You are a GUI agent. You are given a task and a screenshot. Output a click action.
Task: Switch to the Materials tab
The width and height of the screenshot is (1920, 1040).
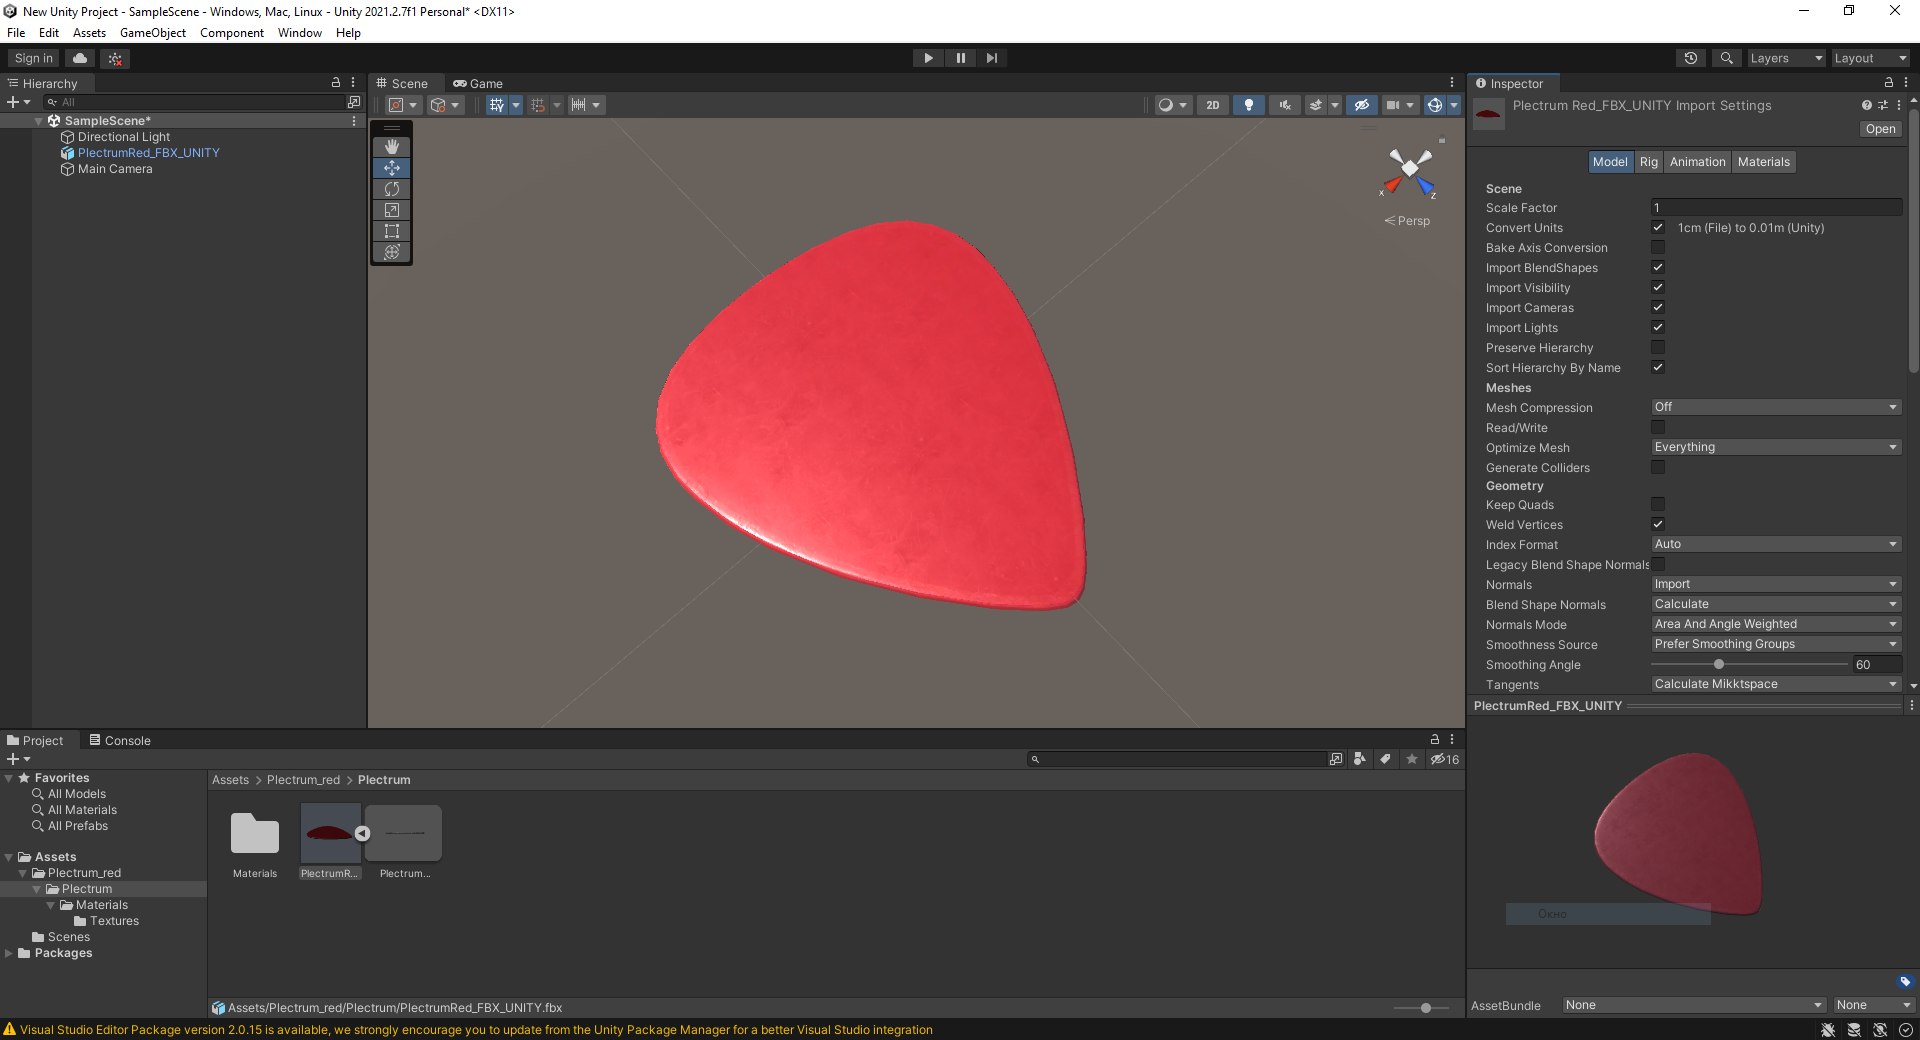(1764, 162)
